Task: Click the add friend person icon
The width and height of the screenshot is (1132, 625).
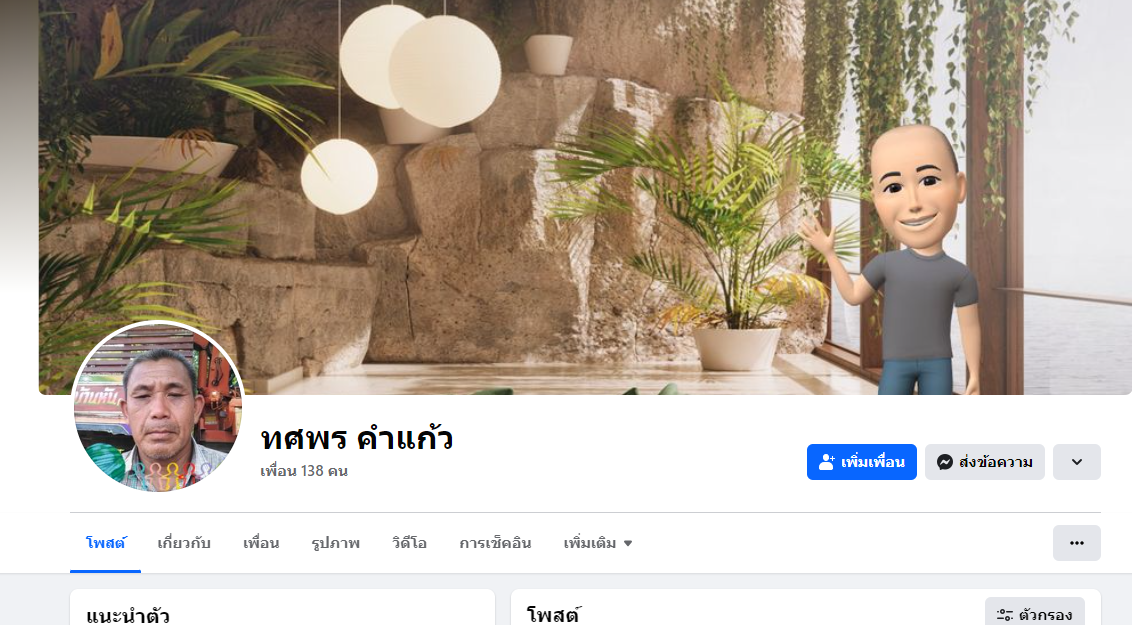Action: point(827,462)
